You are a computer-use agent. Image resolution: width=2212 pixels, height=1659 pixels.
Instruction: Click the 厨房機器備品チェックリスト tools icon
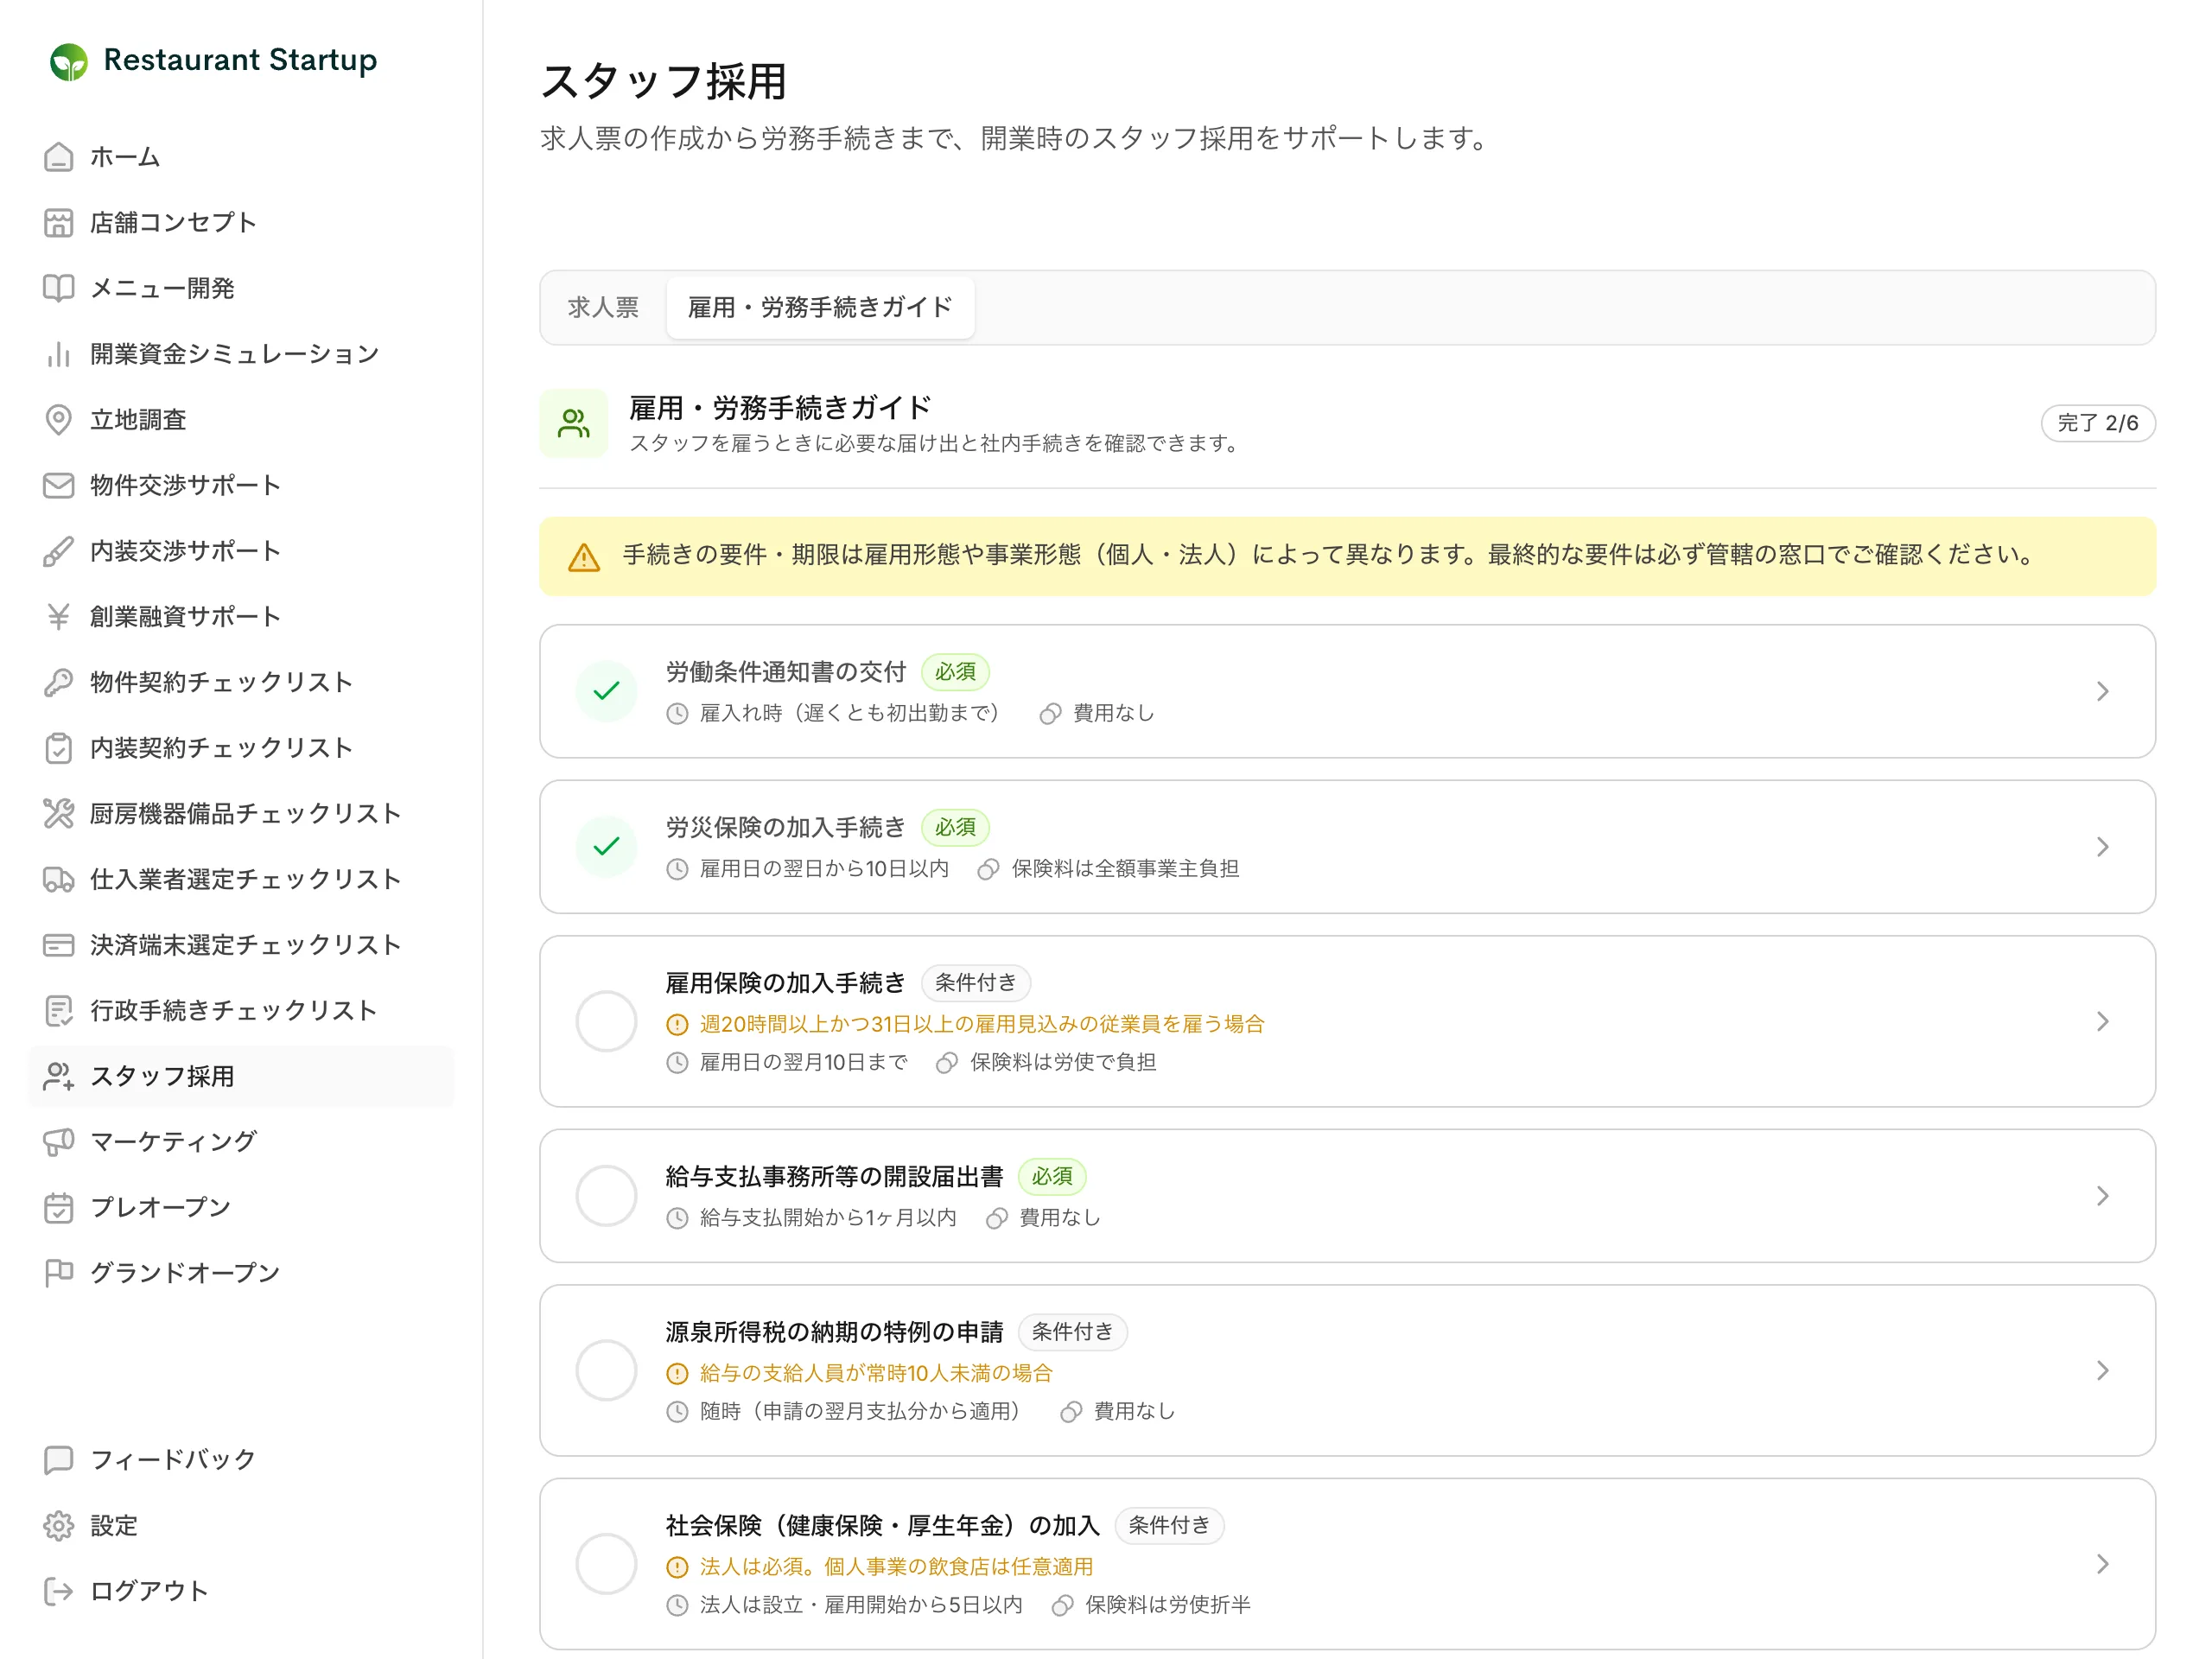click(58, 814)
